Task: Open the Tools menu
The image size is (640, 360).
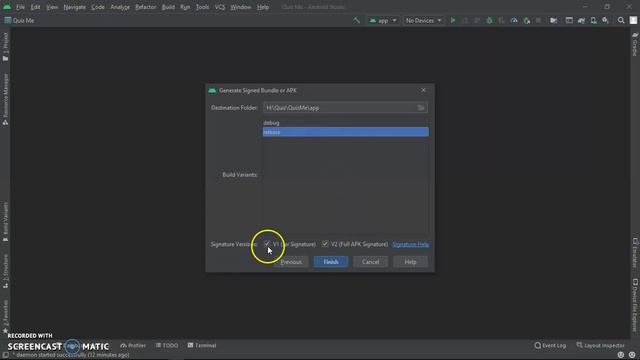Action: tap(202, 7)
